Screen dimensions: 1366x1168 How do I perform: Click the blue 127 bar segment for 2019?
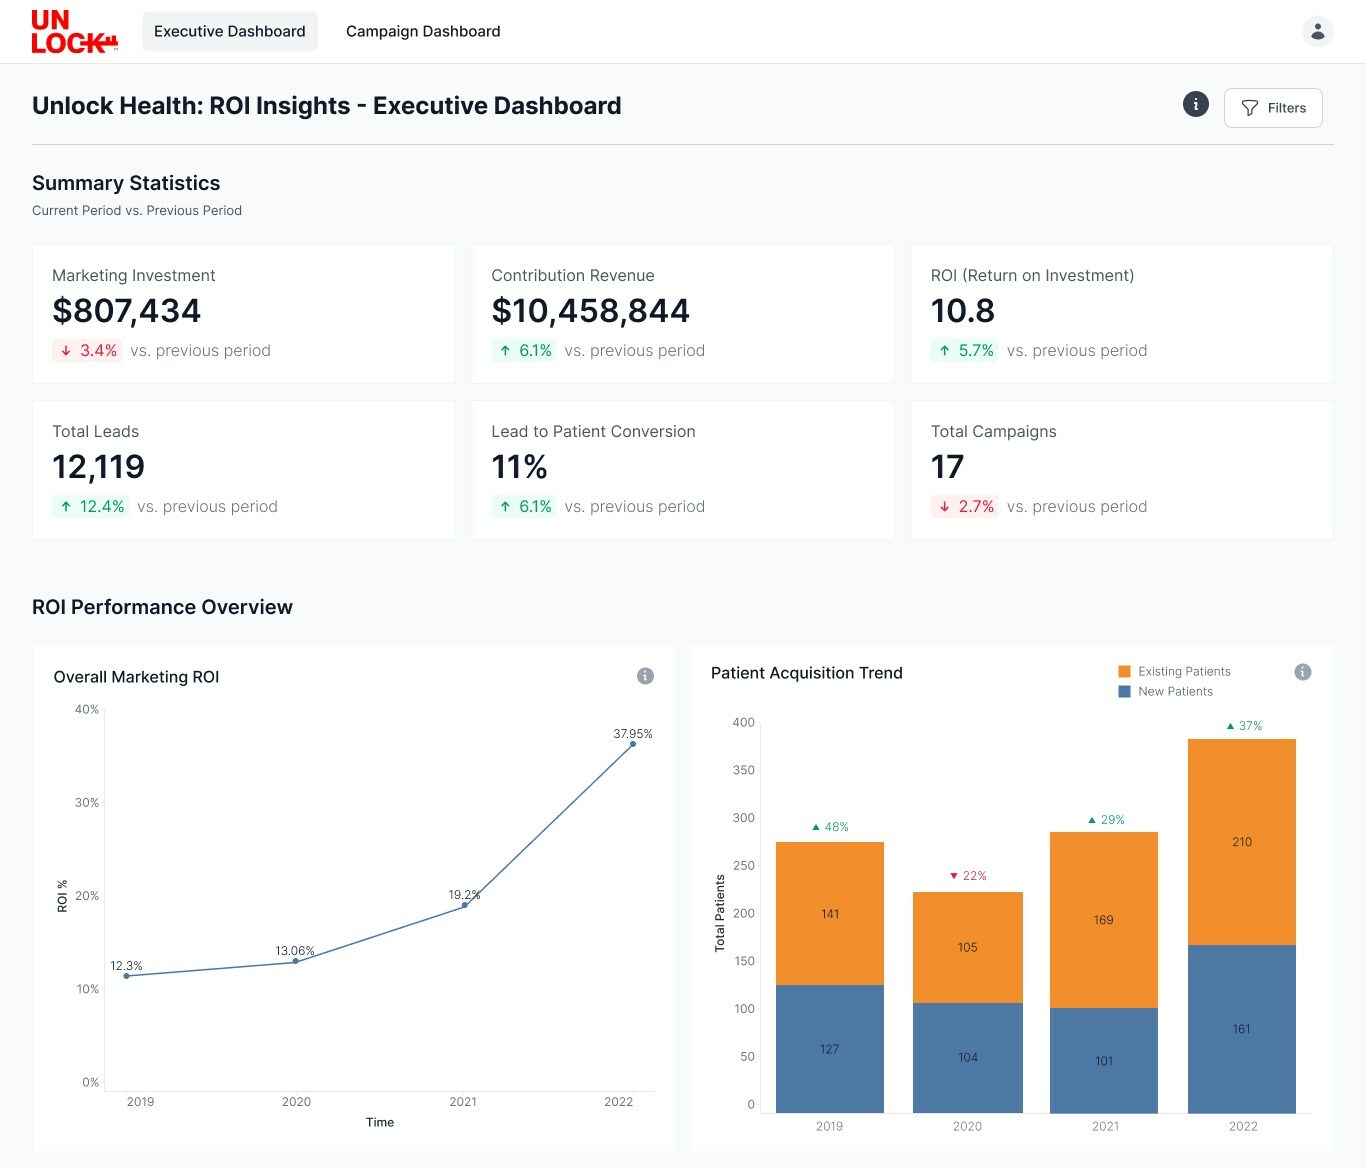pyautogui.click(x=830, y=1049)
